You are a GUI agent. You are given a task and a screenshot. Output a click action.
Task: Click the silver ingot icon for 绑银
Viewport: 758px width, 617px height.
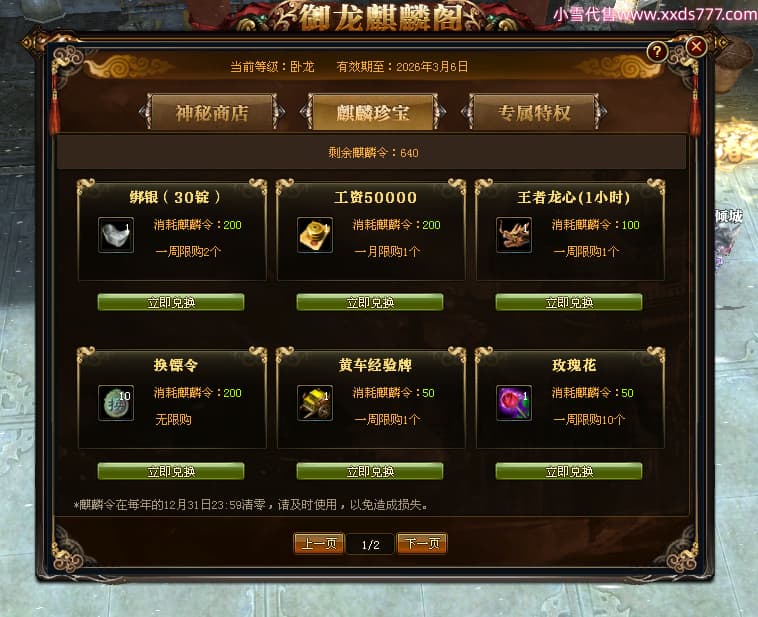[116, 235]
